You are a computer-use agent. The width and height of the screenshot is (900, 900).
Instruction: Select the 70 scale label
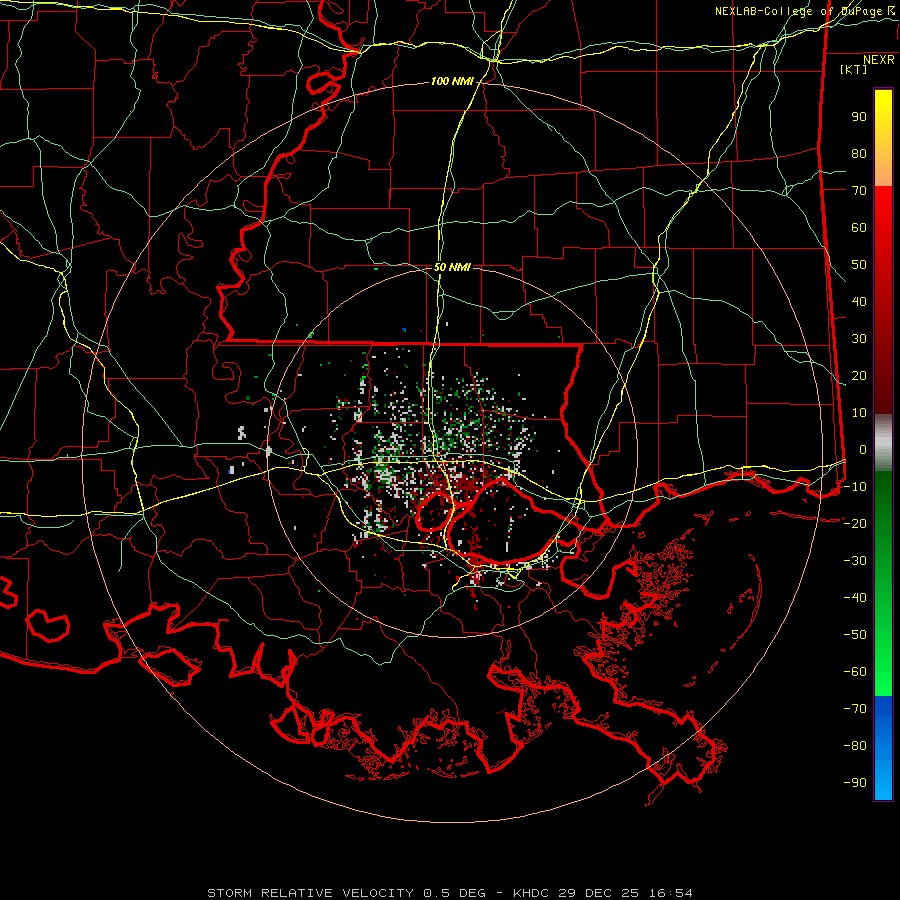click(x=859, y=191)
